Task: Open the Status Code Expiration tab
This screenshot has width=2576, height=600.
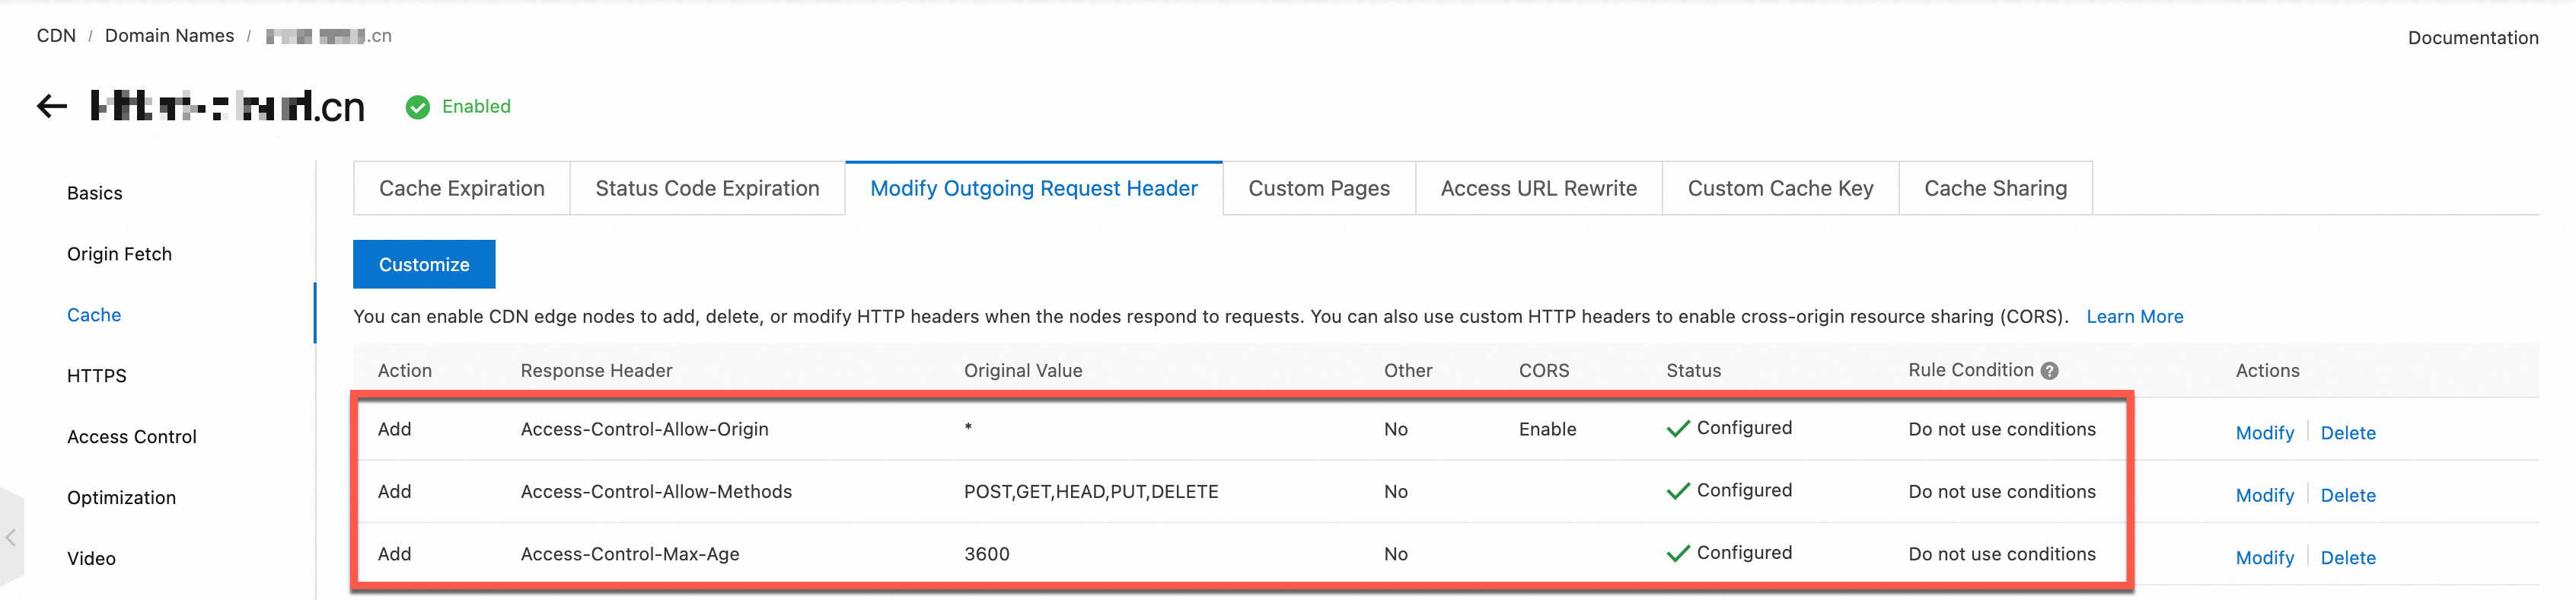Action: click(x=707, y=188)
